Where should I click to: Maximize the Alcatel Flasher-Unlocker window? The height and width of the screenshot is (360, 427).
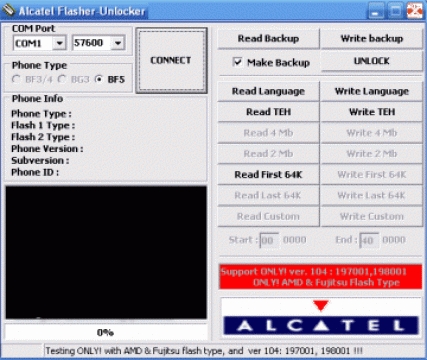point(395,11)
